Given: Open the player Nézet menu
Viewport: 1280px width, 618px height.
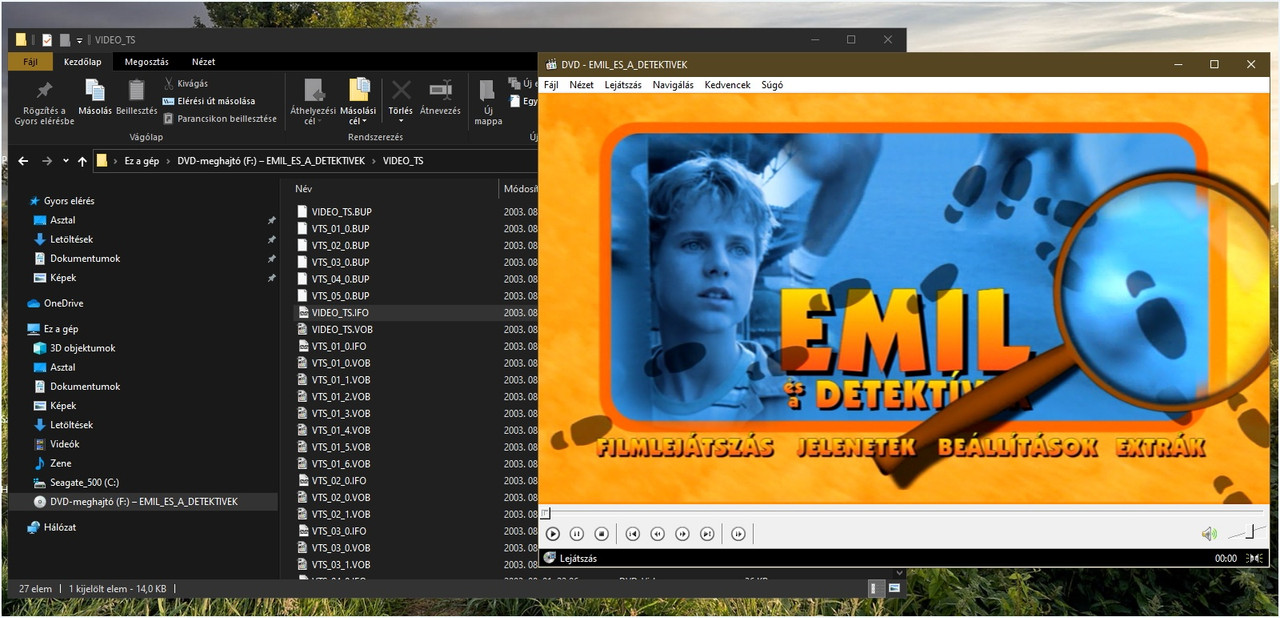Looking at the screenshot, I should [x=581, y=85].
